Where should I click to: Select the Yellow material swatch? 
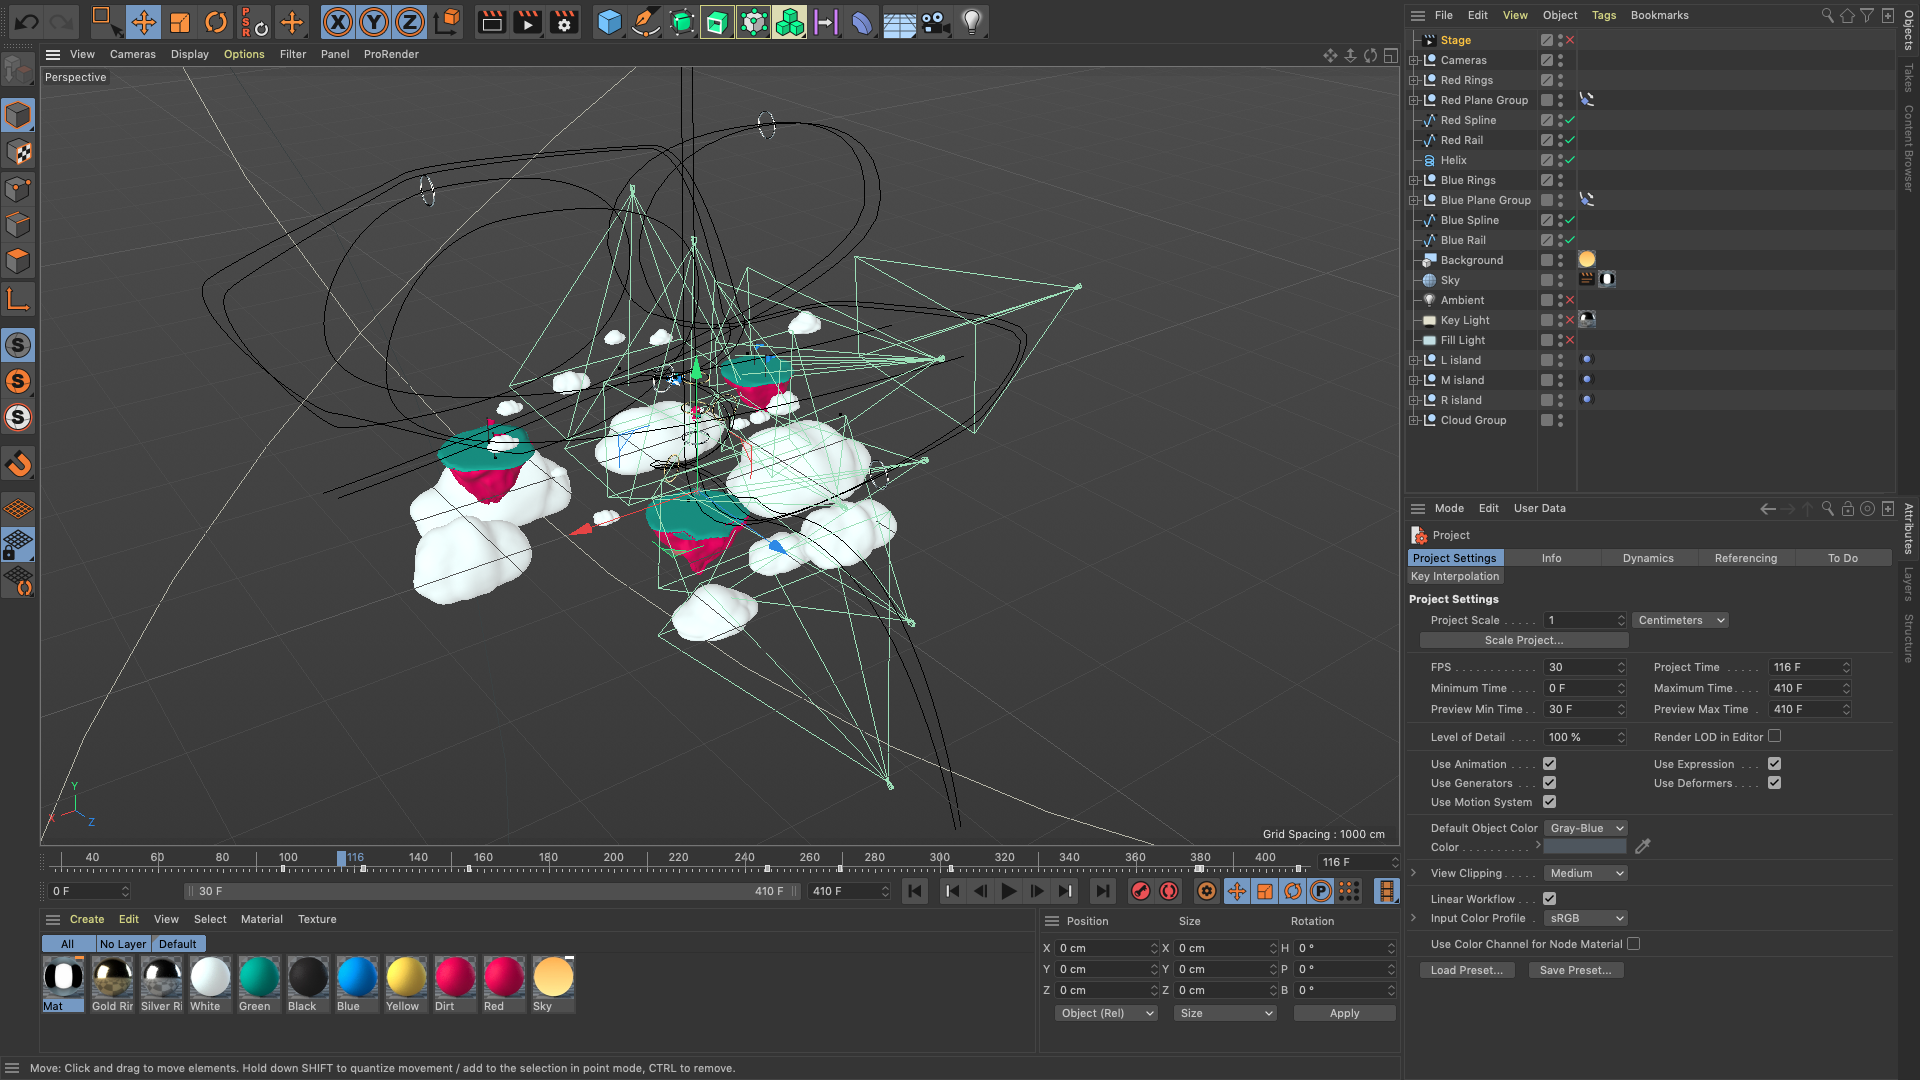(405, 978)
